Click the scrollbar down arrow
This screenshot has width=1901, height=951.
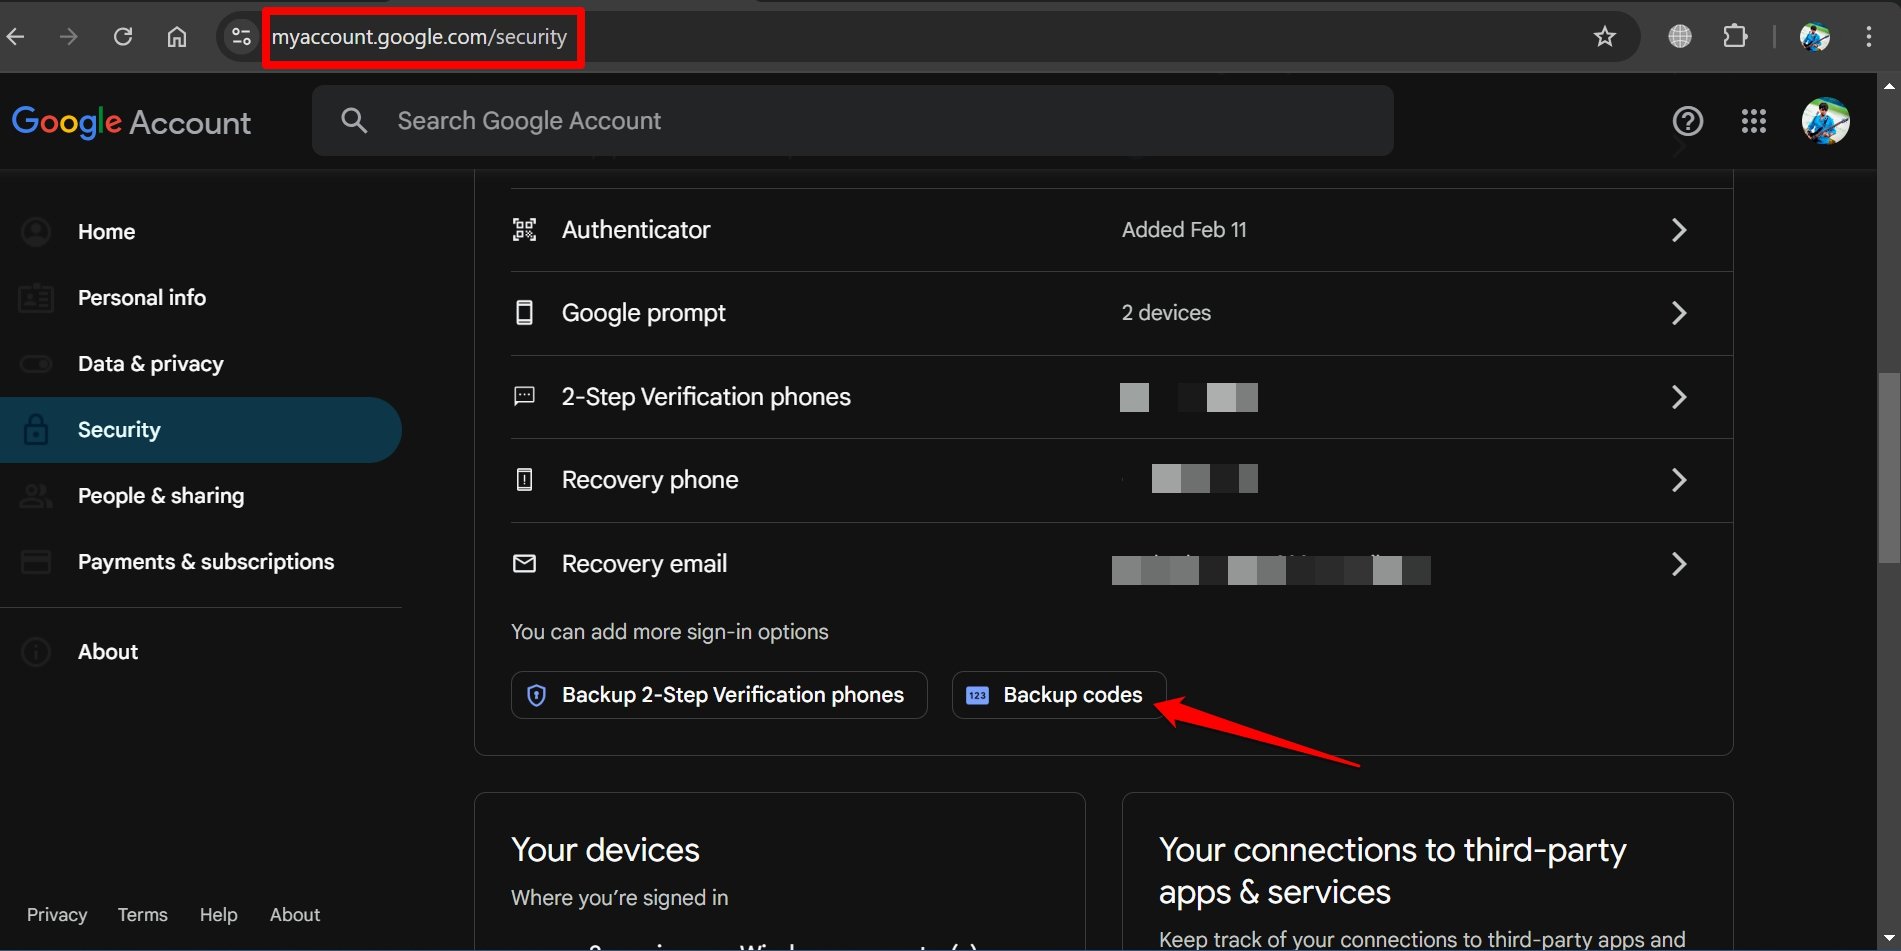point(1889,939)
